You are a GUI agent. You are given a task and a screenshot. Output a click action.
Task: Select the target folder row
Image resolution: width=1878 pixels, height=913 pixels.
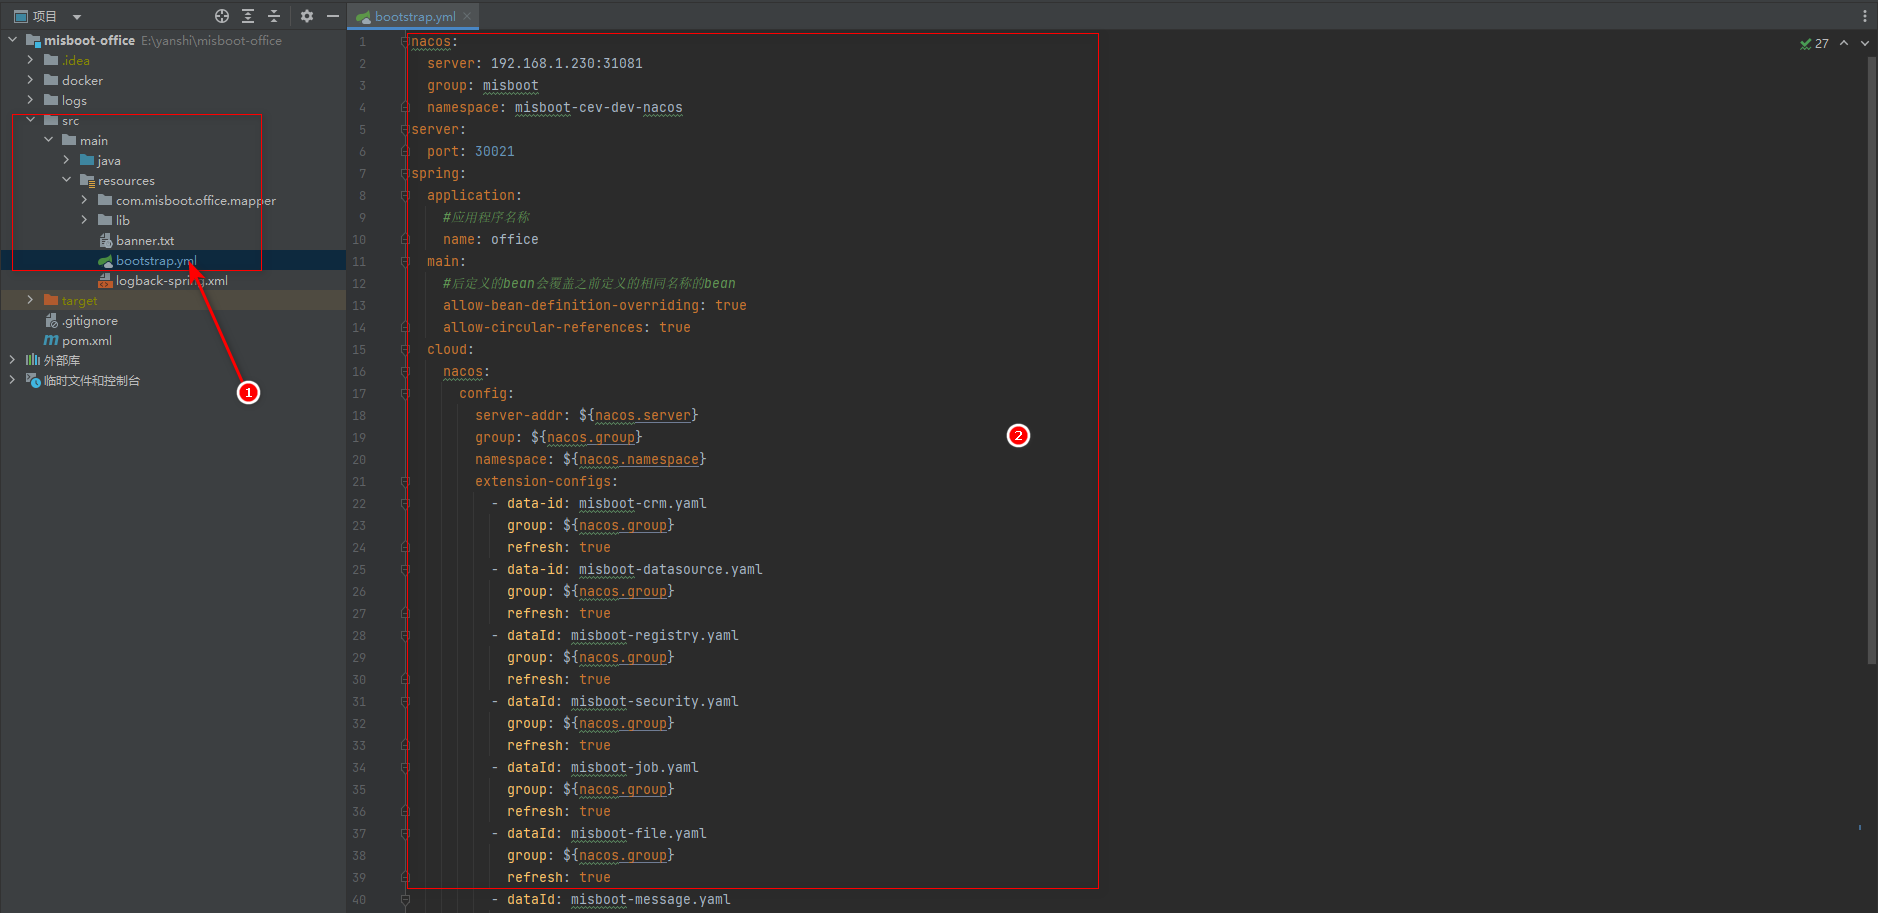click(173, 300)
